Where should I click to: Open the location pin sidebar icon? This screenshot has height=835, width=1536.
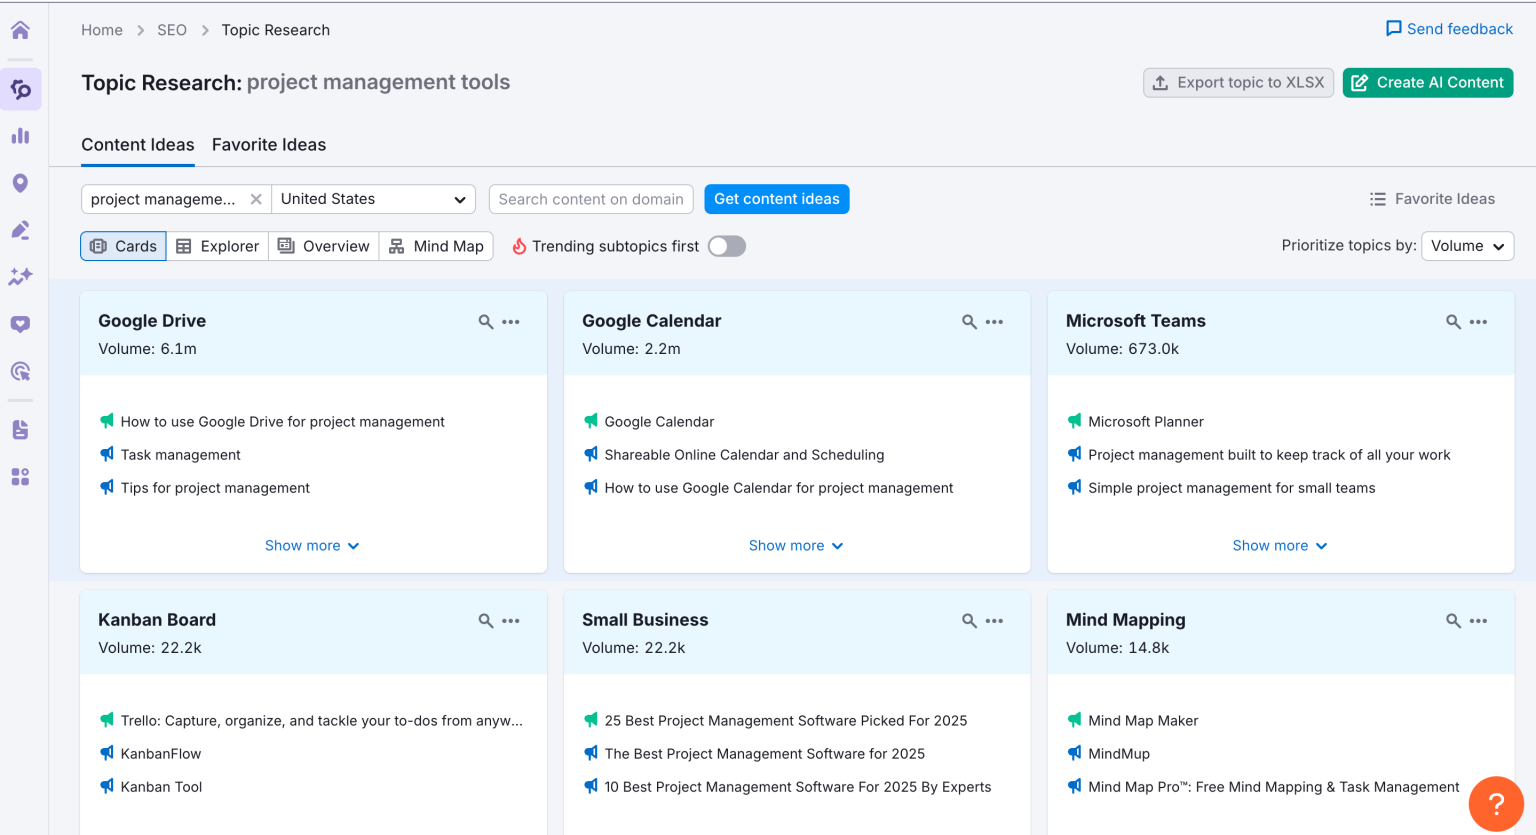click(x=20, y=183)
